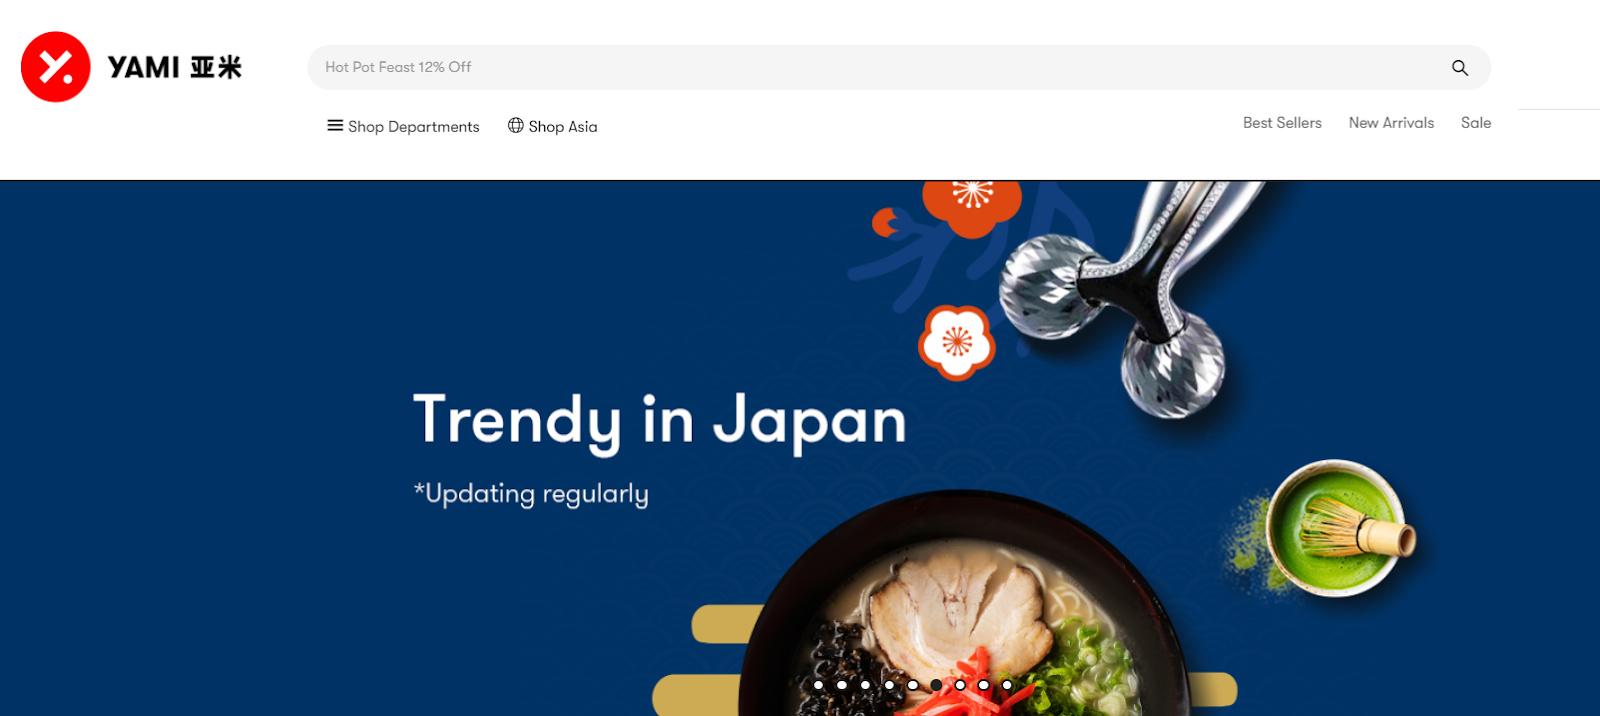This screenshot has width=1600, height=716.
Task: Click the active dark carousel dot
Action: (x=936, y=685)
